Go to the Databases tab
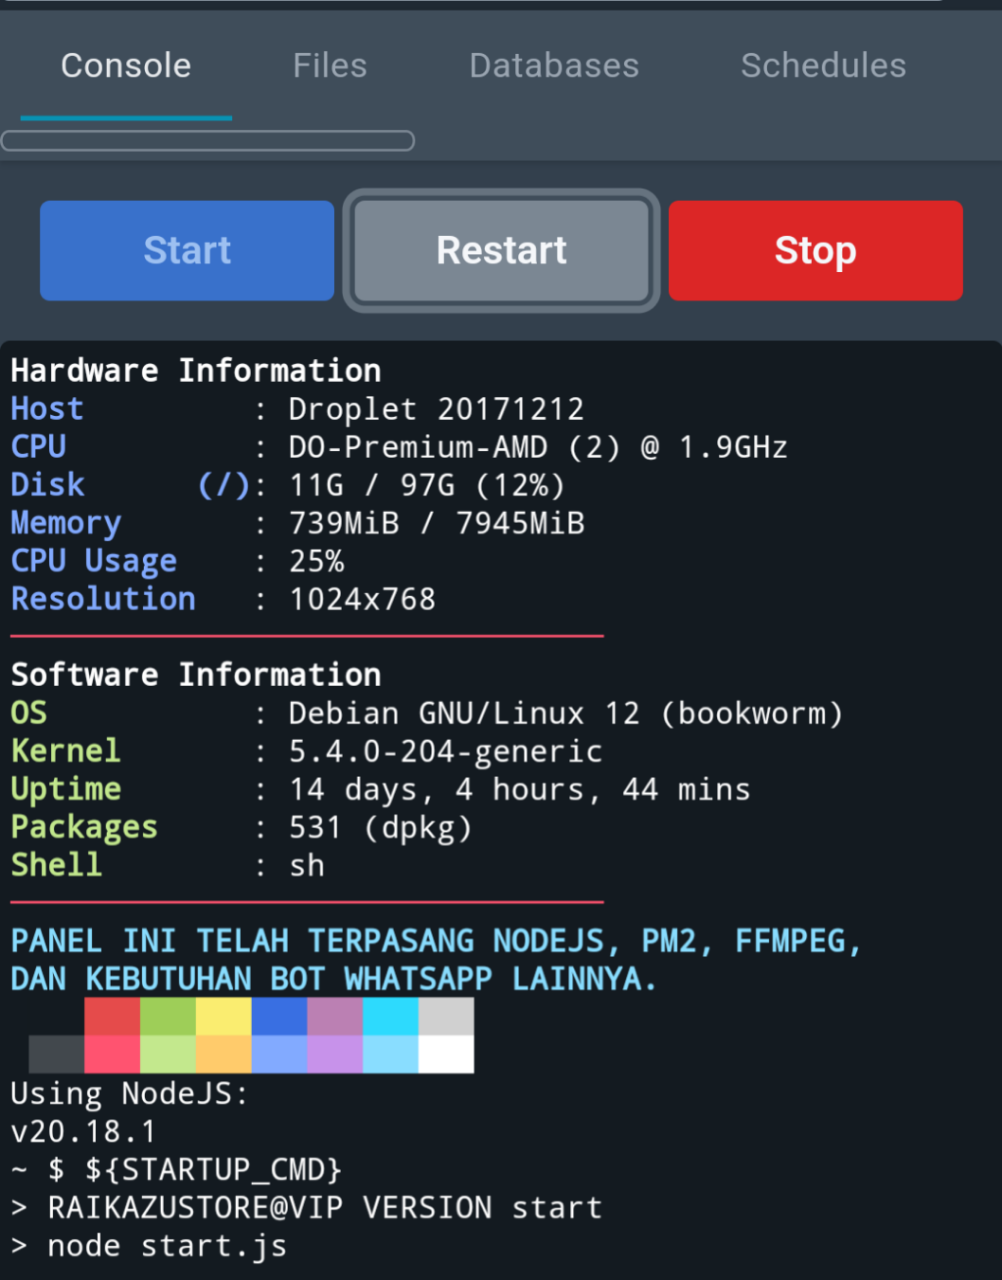This screenshot has height=1280, width=1002. click(x=554, y=66)
